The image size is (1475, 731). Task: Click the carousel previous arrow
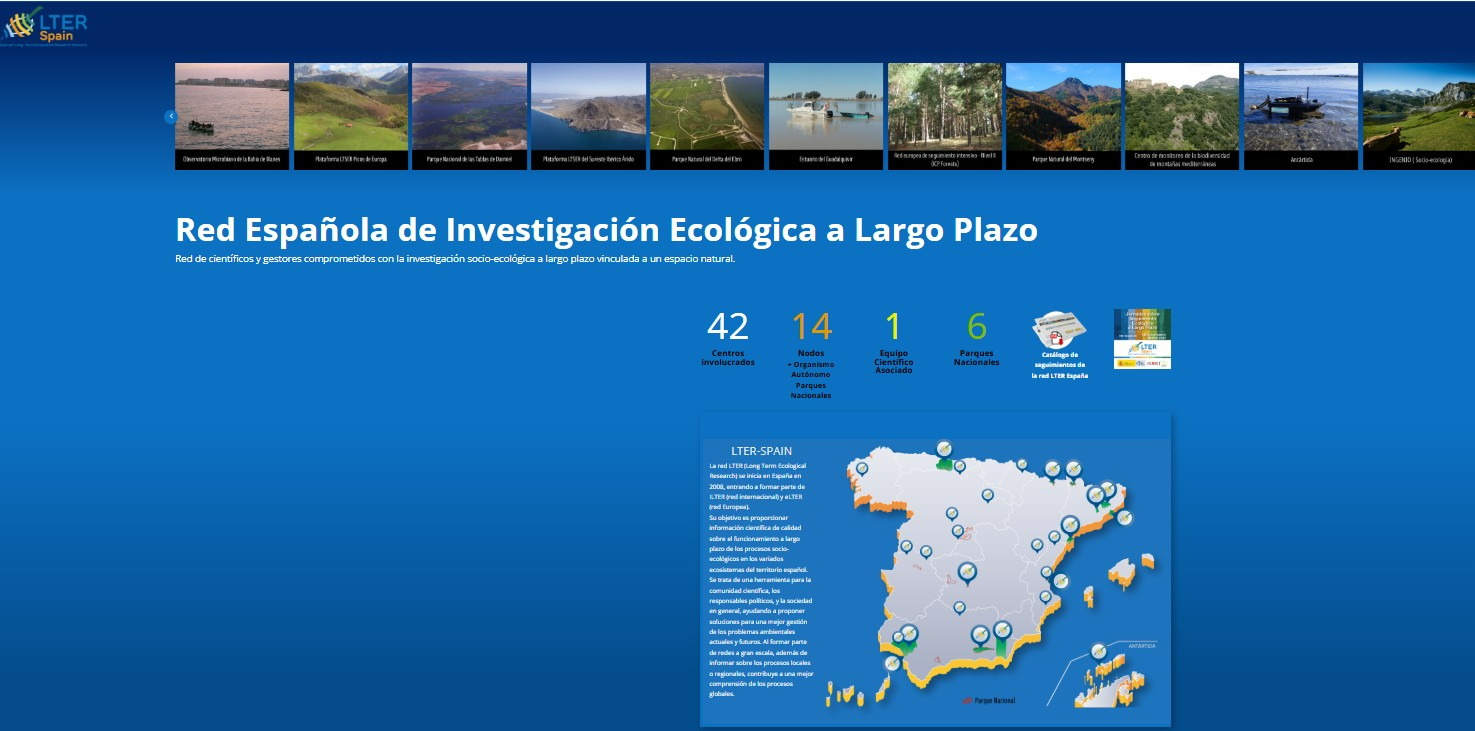tap(170, 117)
